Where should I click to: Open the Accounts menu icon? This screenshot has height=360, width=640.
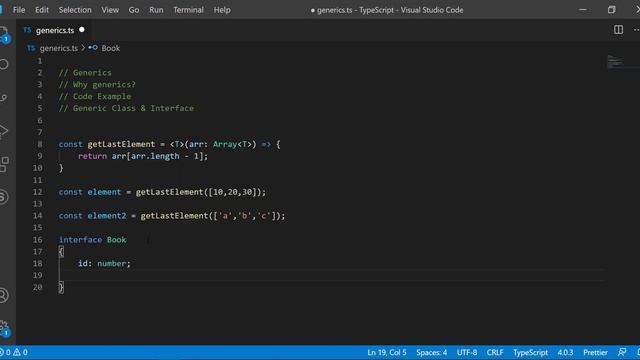[4, 295]
